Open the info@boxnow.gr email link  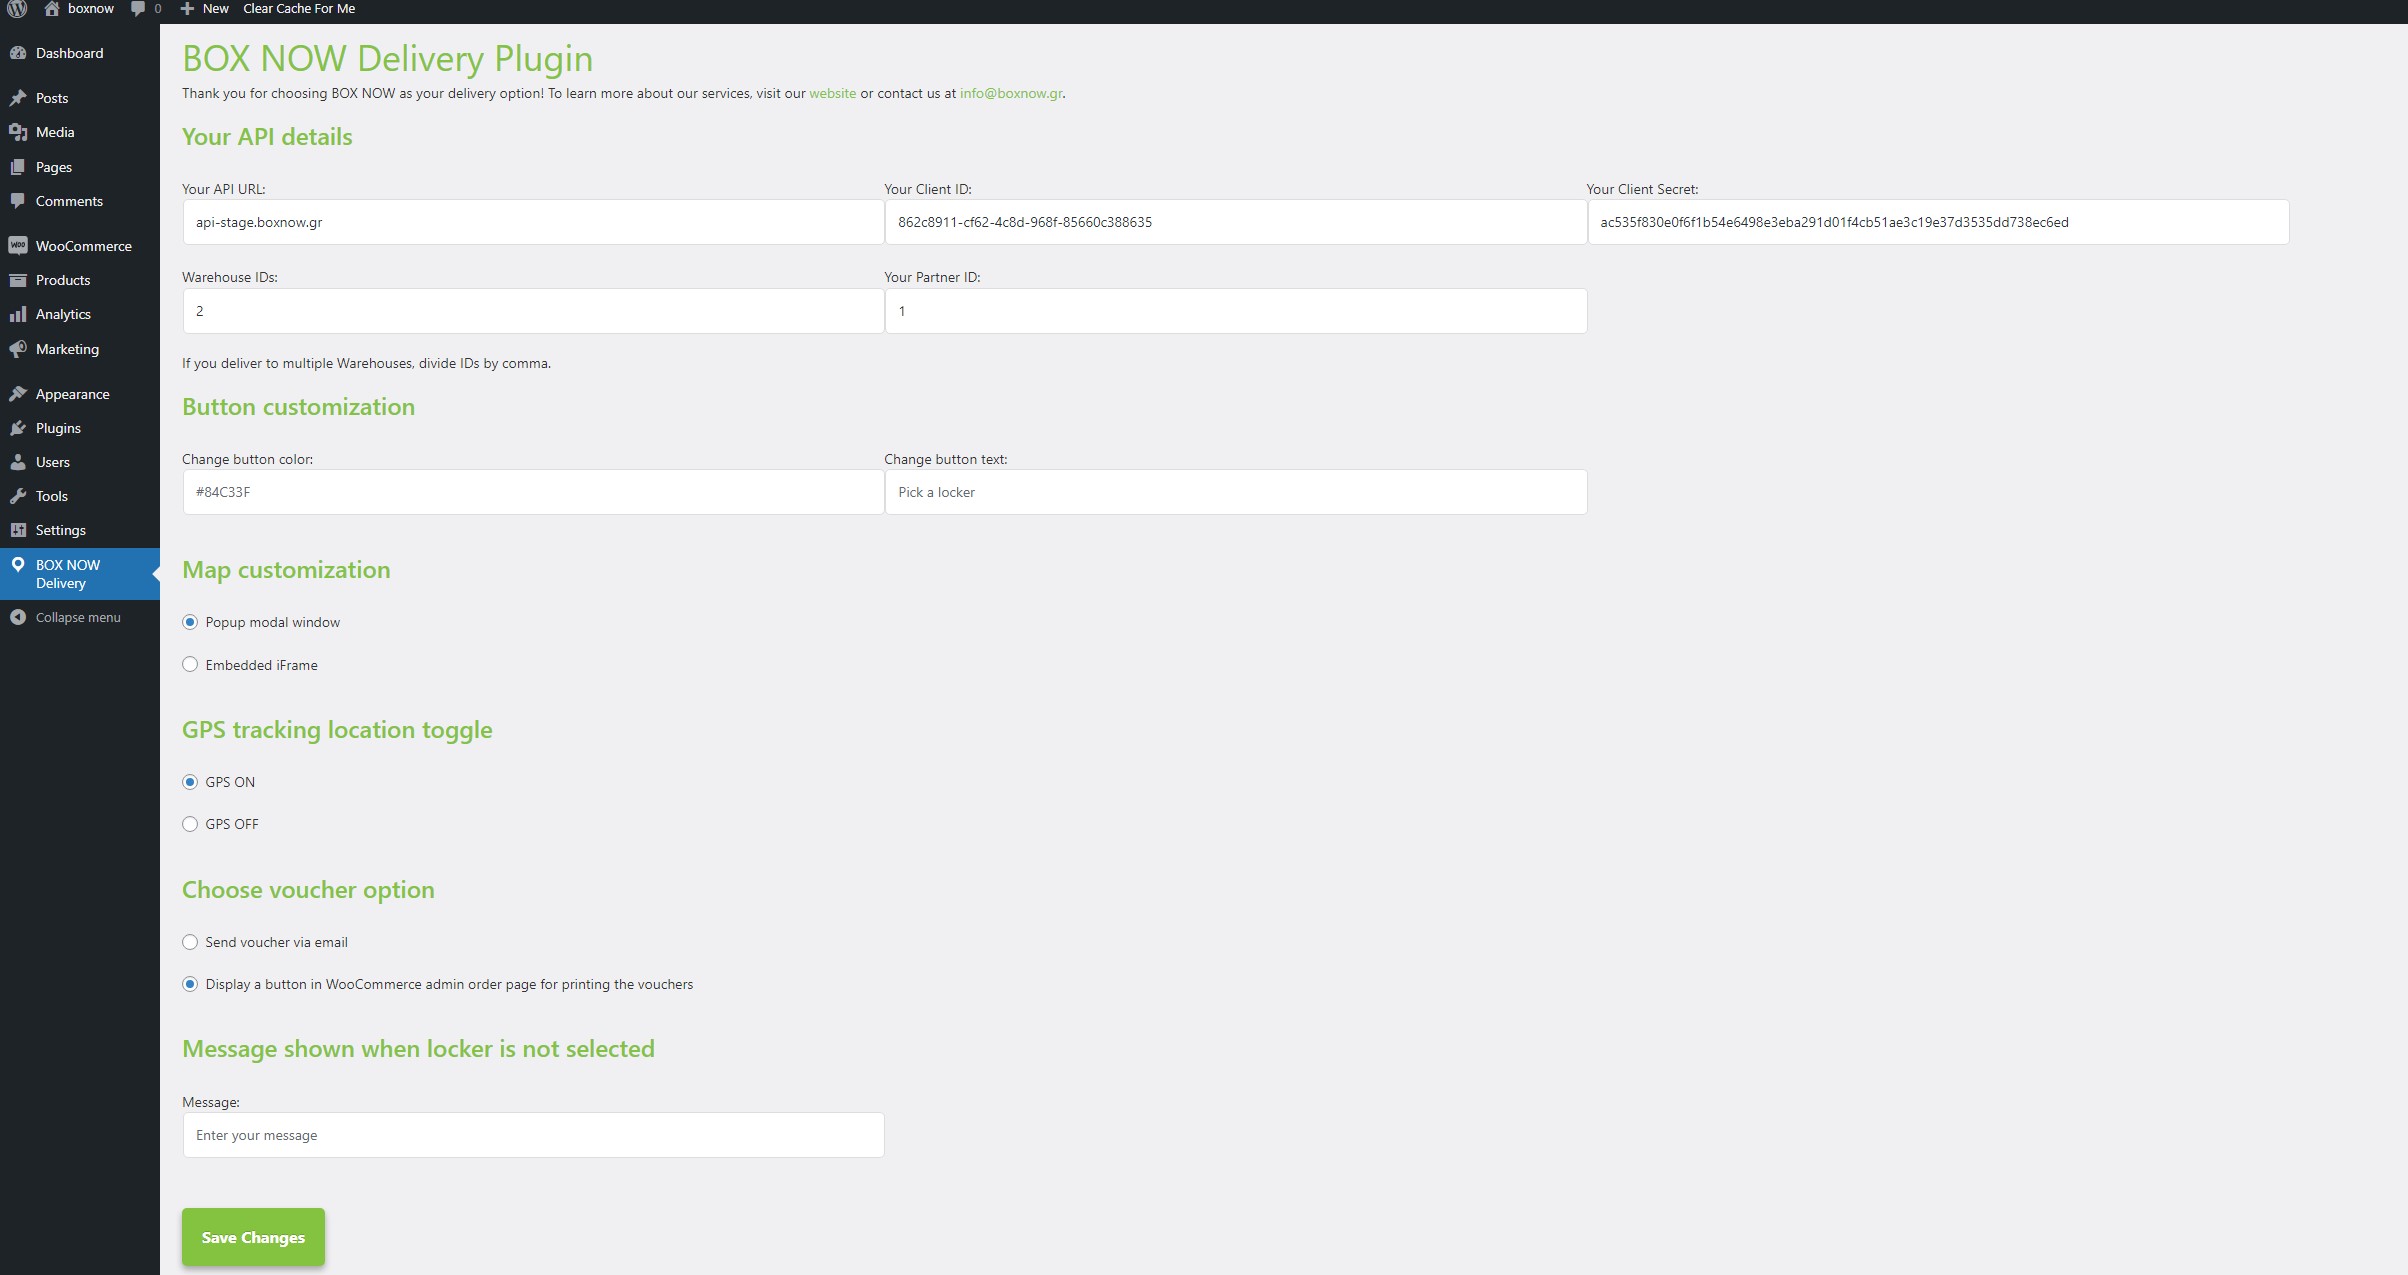click(1010, 93)
